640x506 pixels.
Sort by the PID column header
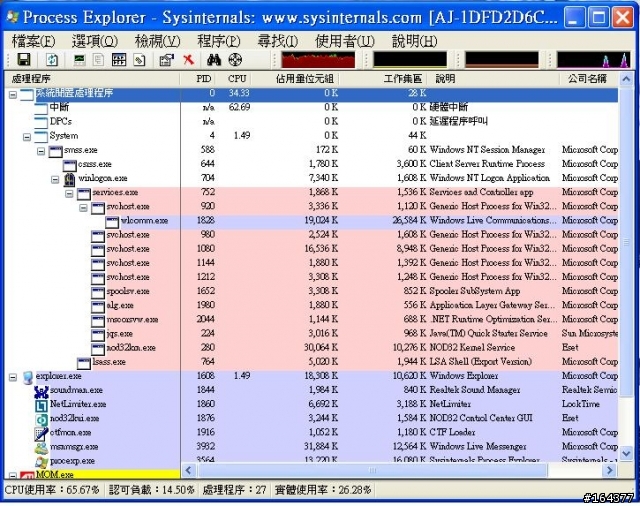[x=198, y=79]
